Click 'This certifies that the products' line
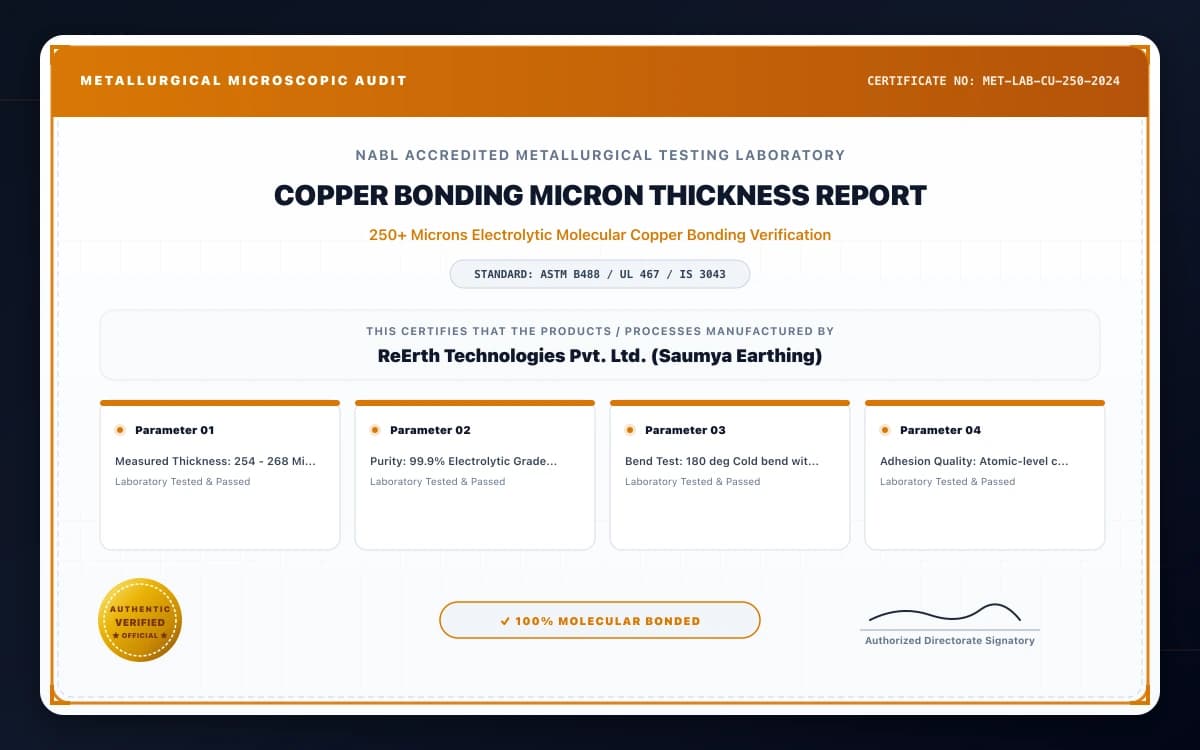Screen dimensions: 1200x750 (x=600, y=331)
